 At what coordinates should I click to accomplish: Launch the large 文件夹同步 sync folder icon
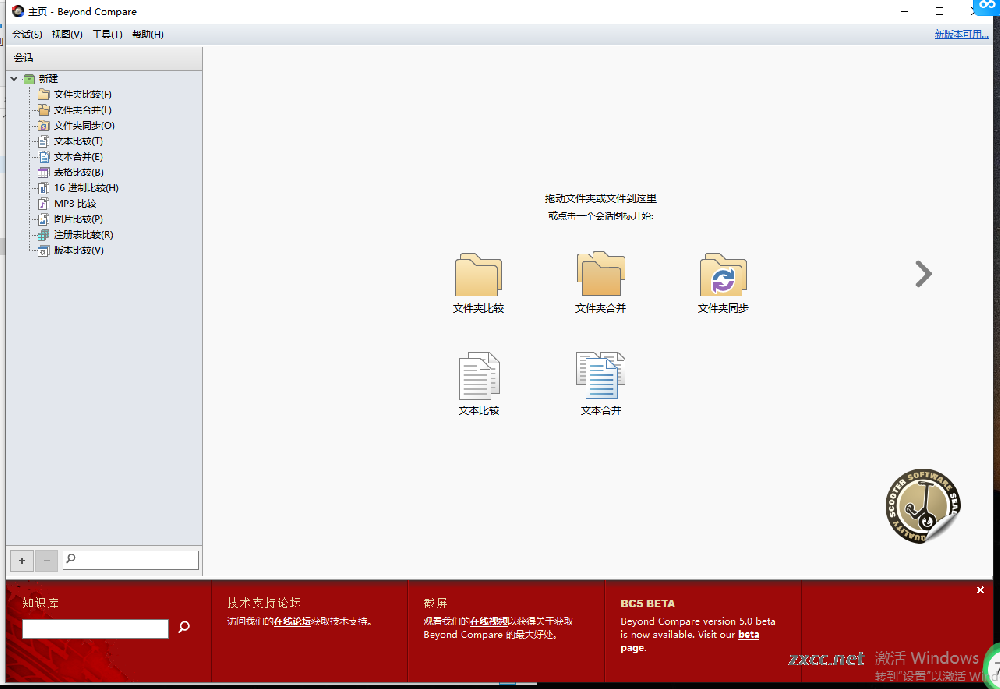(x=723, y=274)
